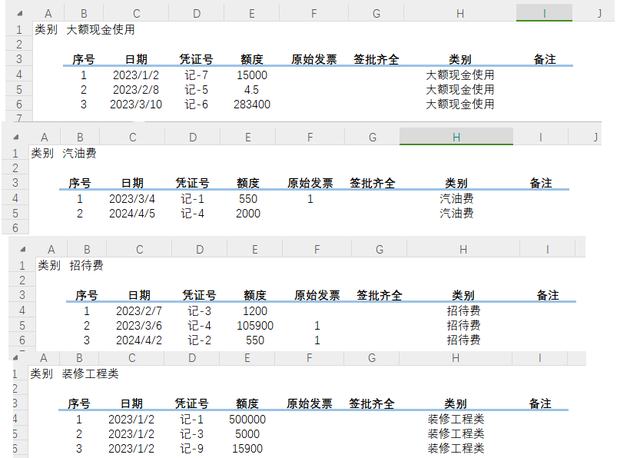Click cell 装修工程类 next to 类别 in row 1

90,374
